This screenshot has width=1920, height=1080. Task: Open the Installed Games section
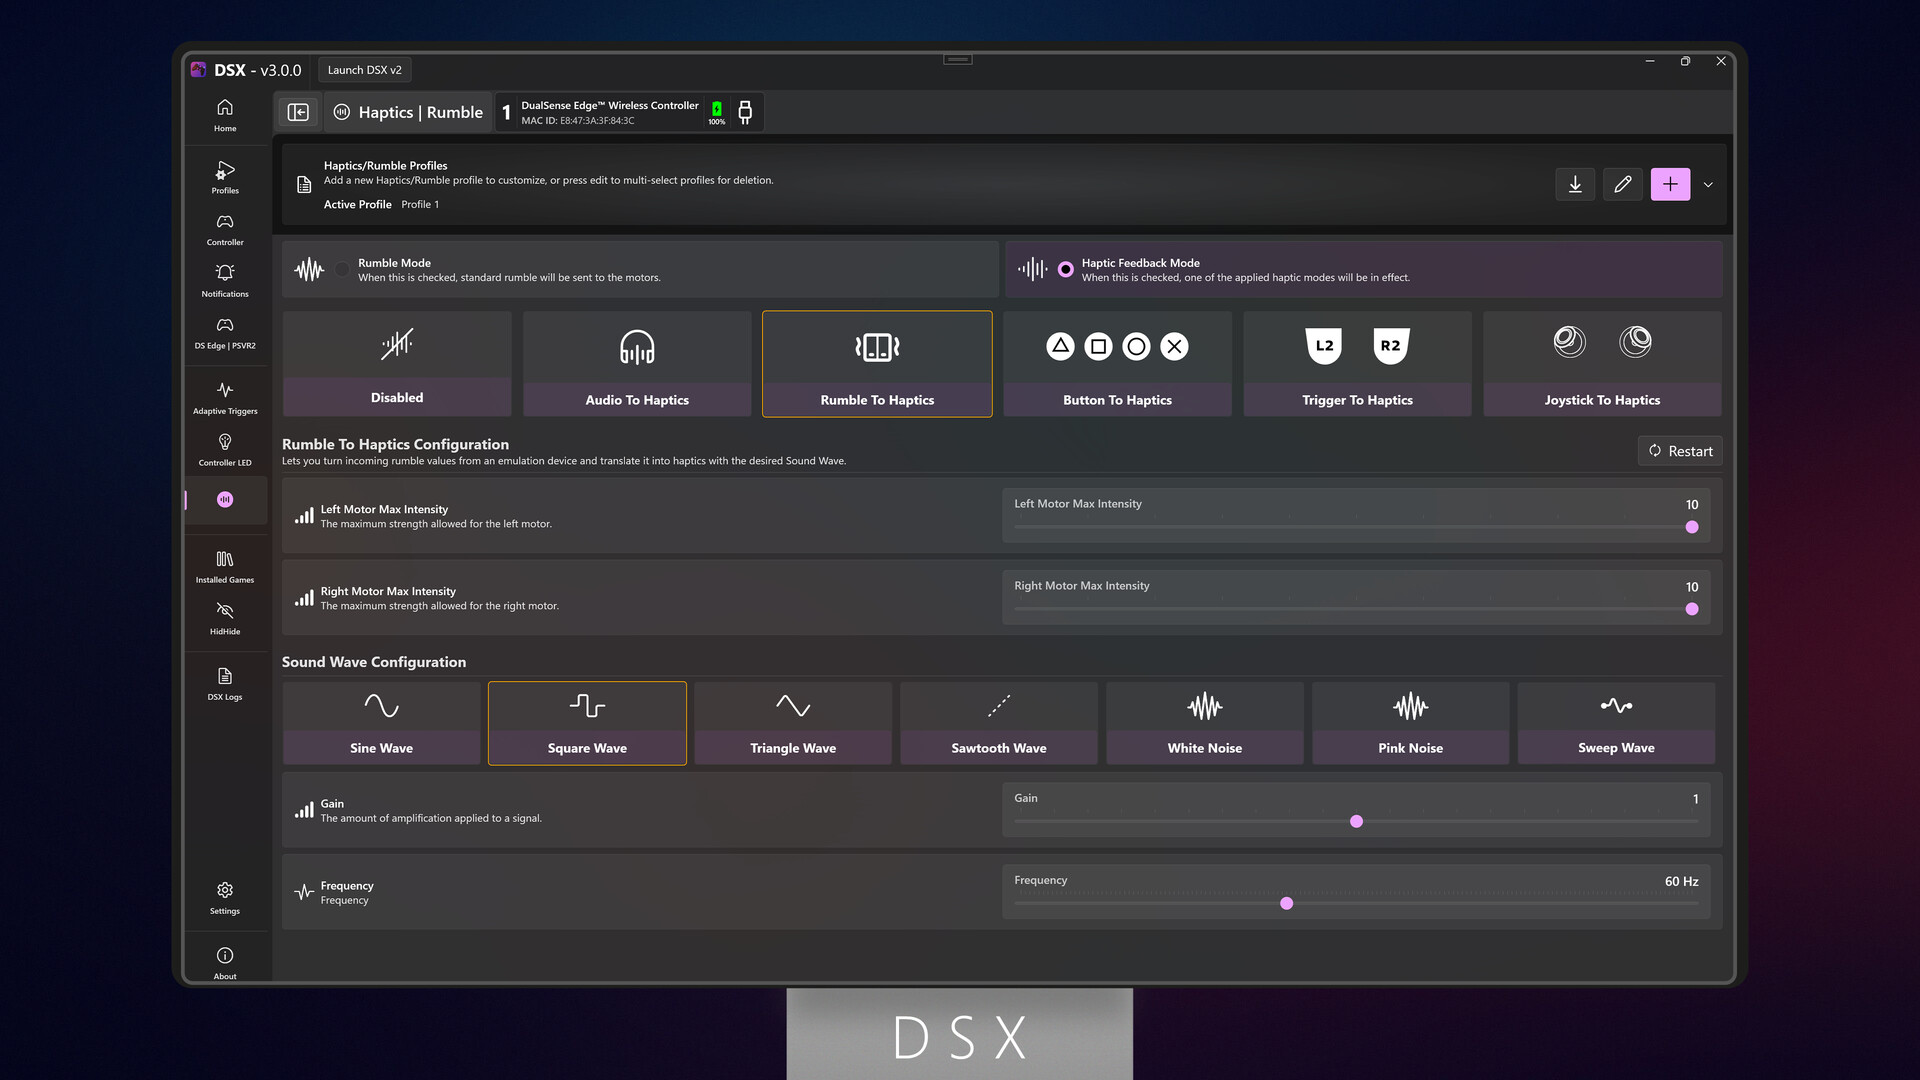tap(224, 566)
